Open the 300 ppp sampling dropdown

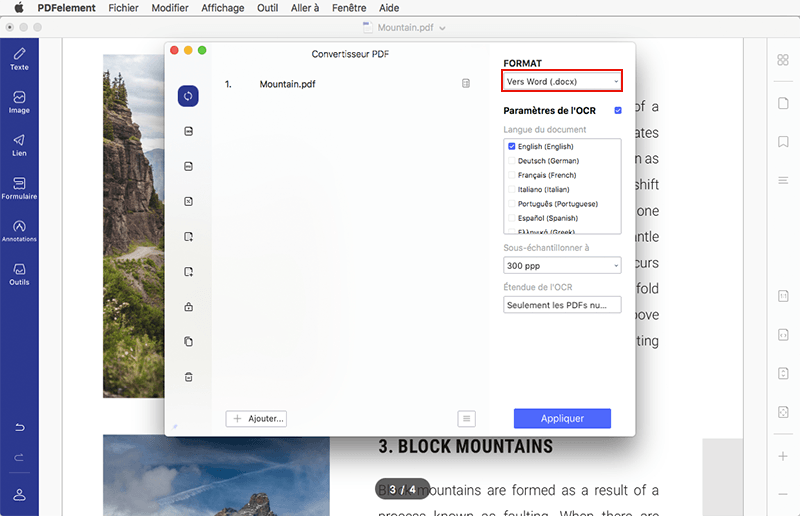[x=562, y=265]
